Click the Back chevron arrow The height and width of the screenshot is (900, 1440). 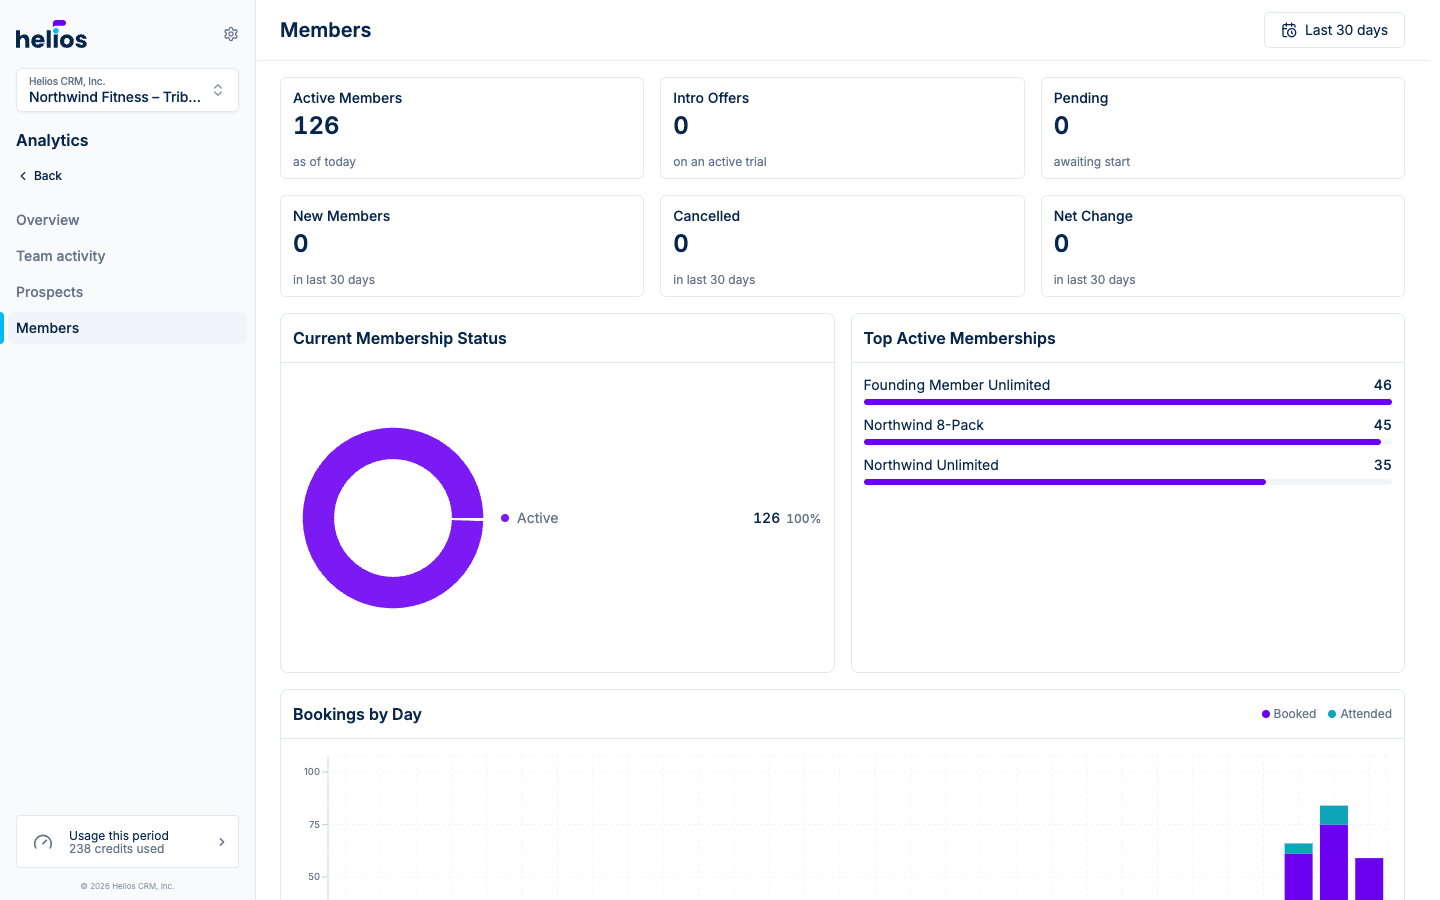[x=23, y=176]
